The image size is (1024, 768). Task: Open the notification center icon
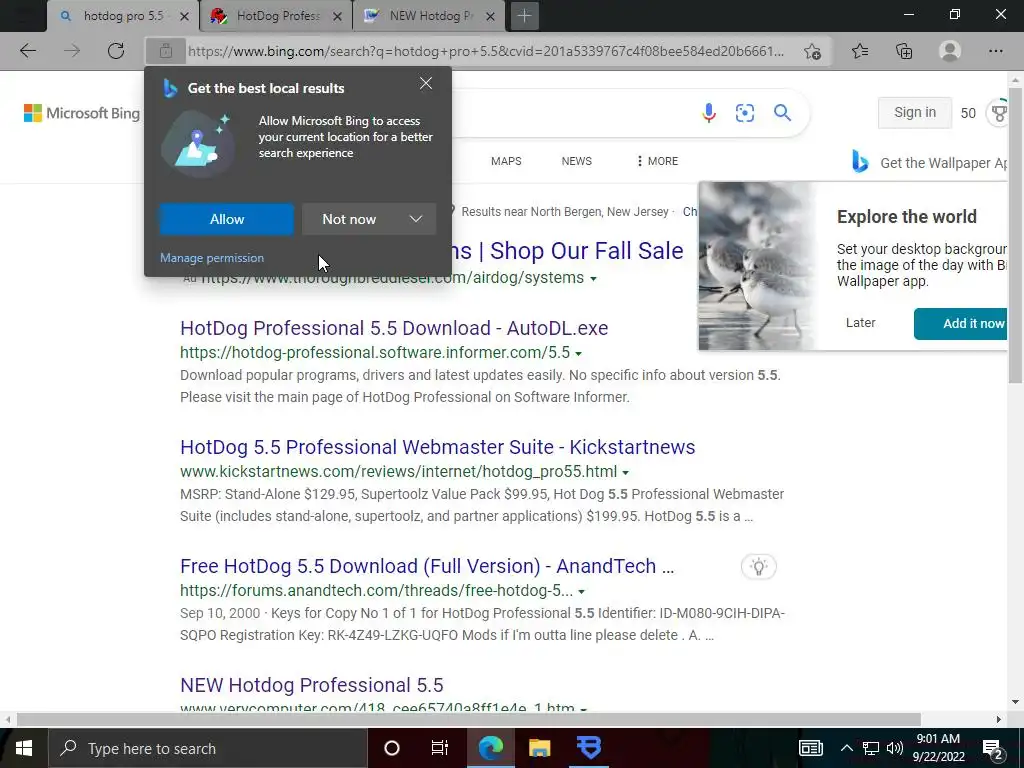pos(993,748)
